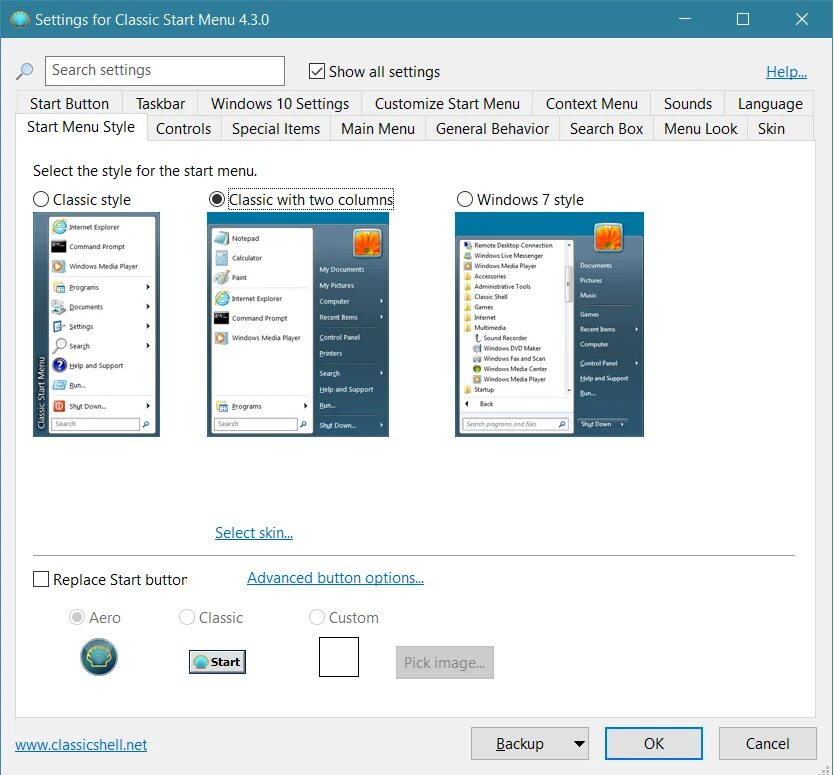Open the Taskbar tab

point(160,104)
